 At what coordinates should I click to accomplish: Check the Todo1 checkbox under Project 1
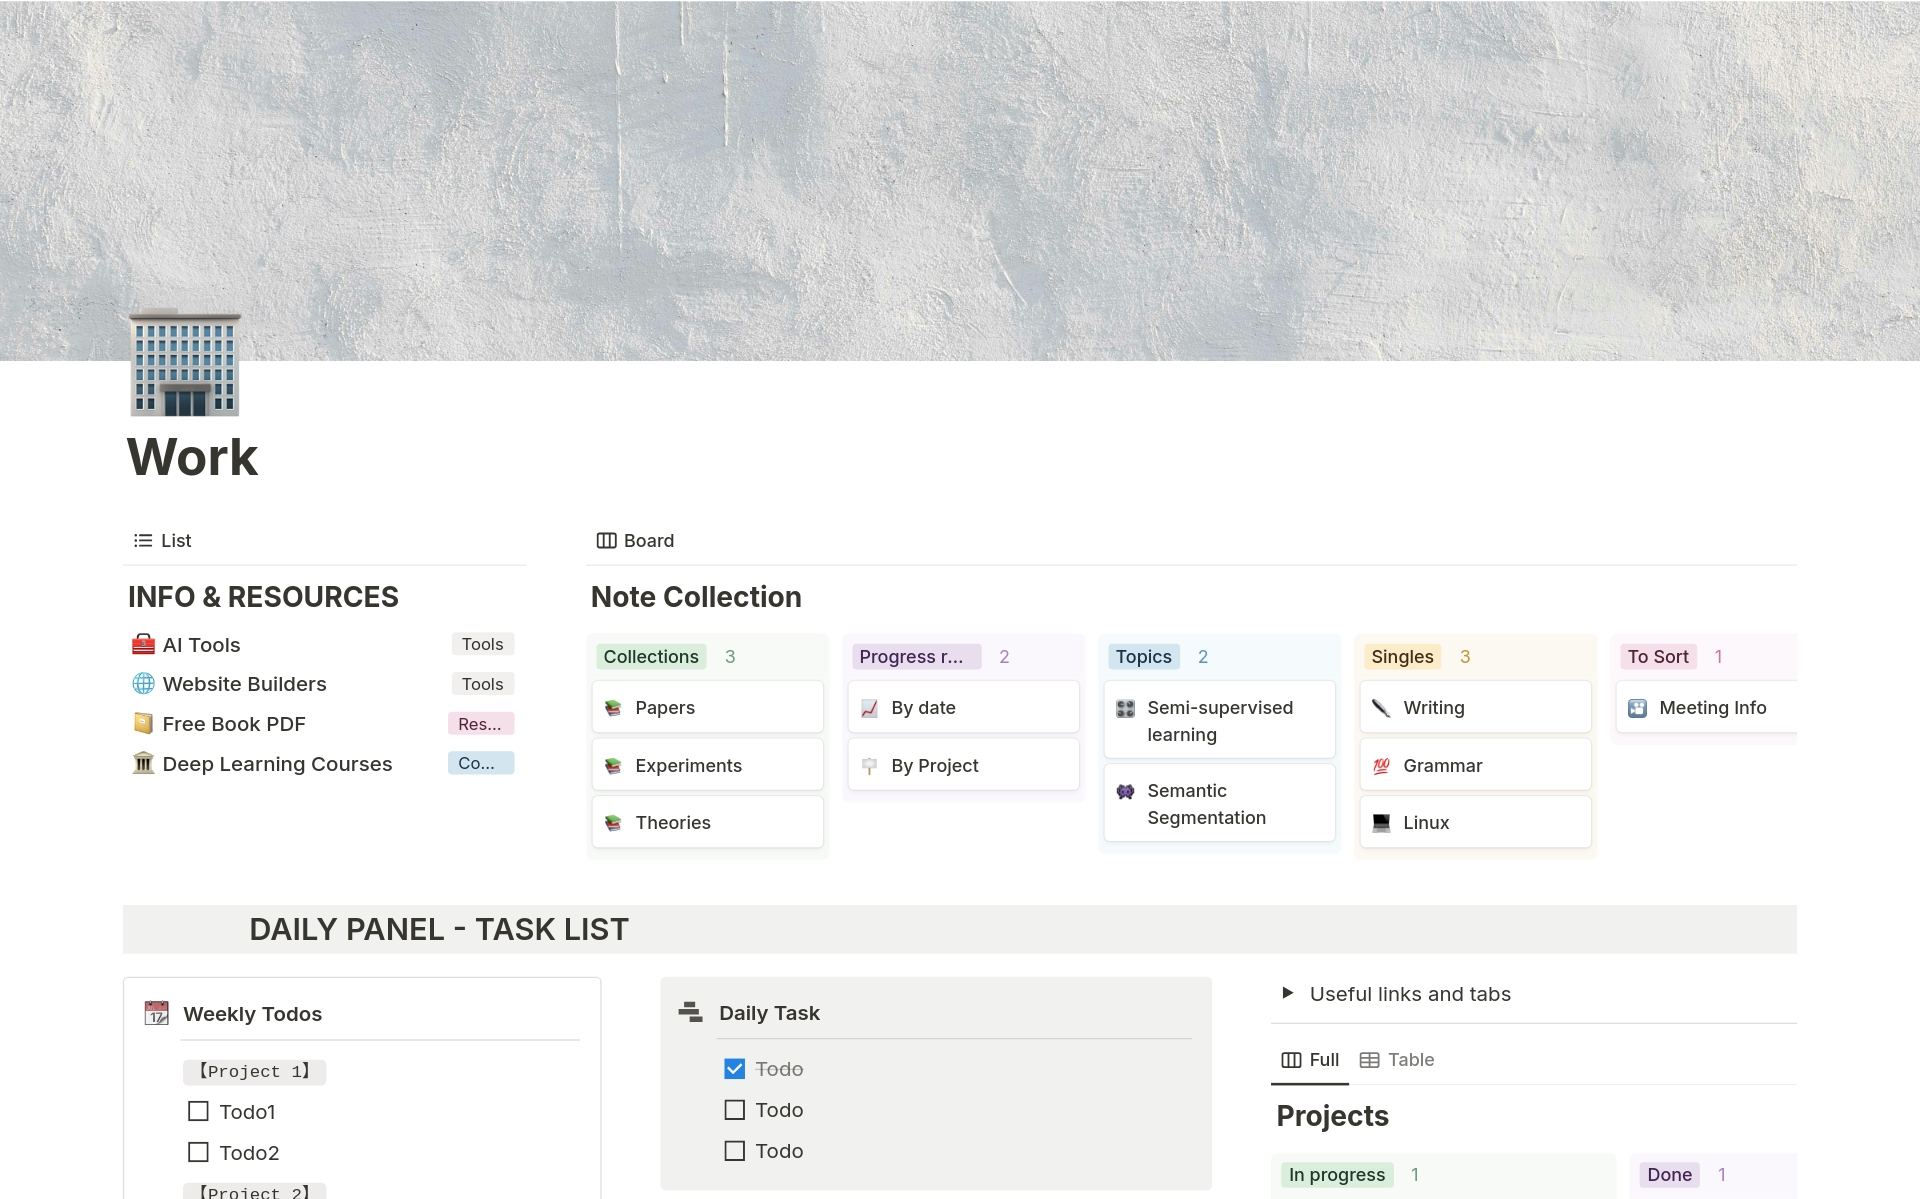point(198,1111)
